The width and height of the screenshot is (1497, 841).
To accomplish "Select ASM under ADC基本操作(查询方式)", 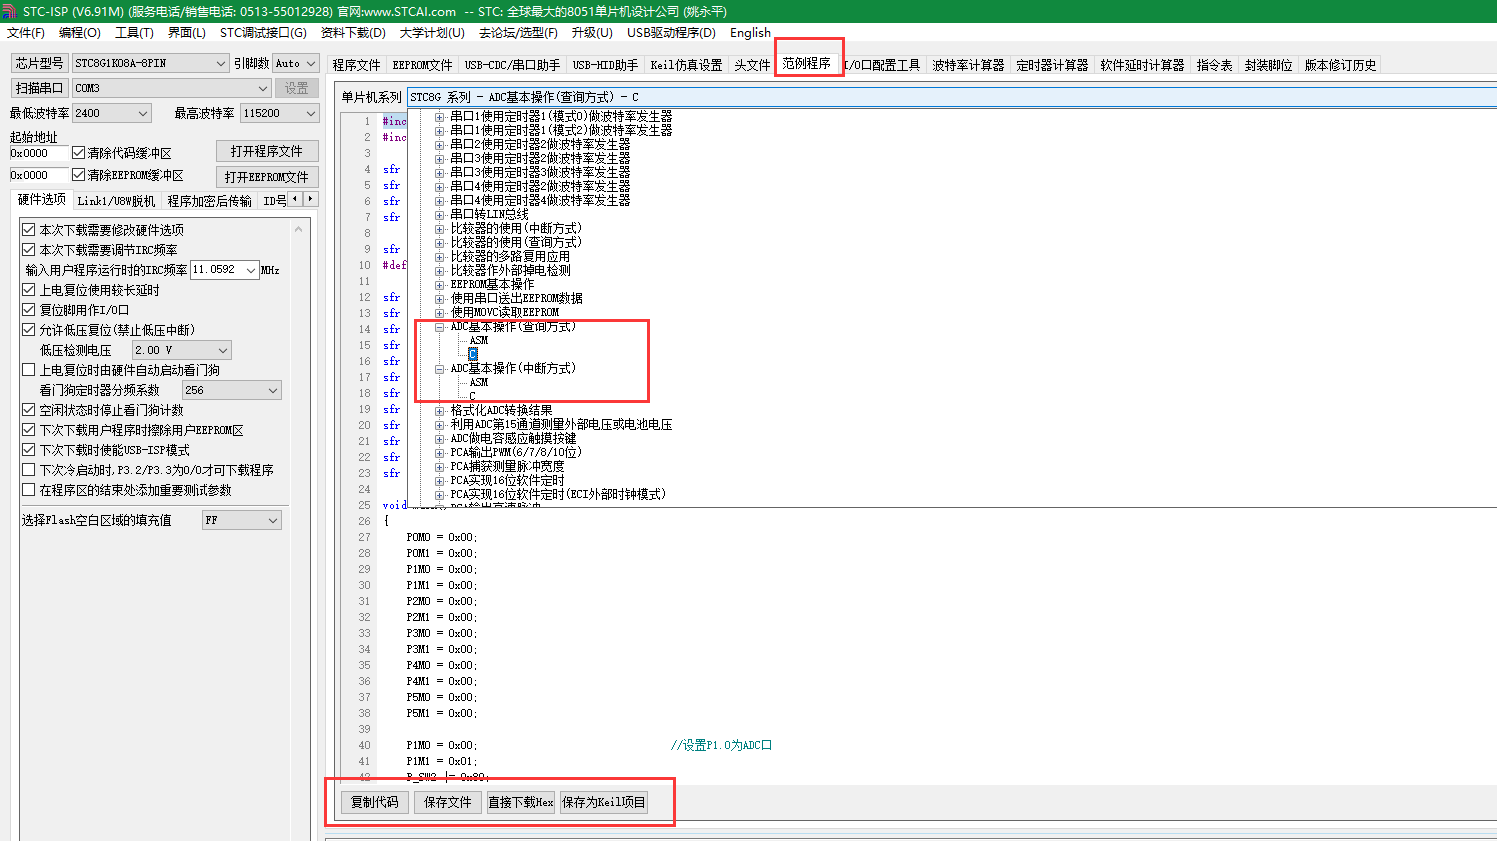I will (479, 341).
